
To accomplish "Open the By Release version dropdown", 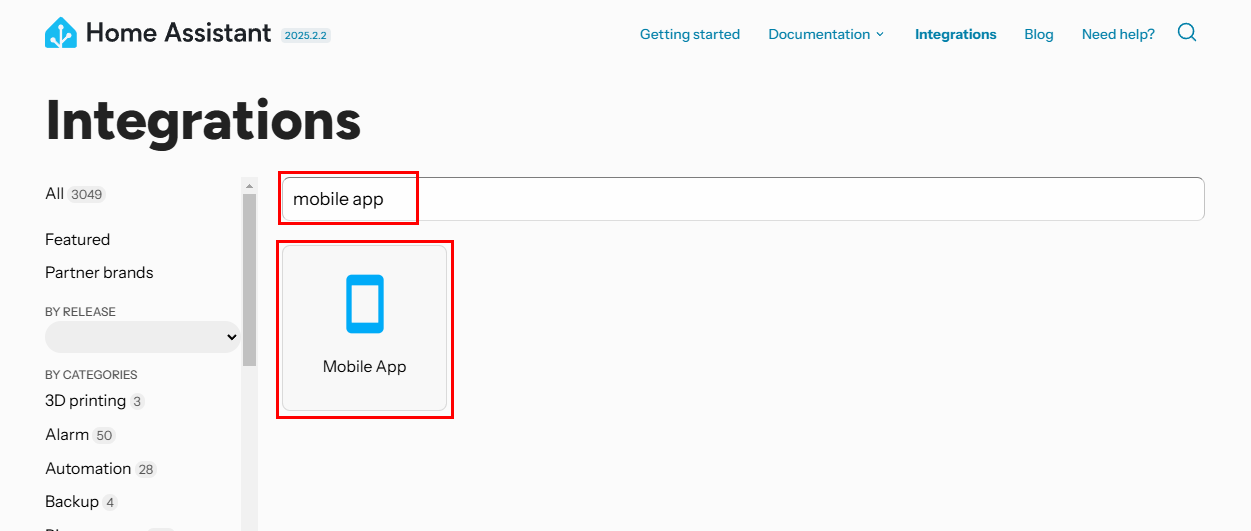I will [143, 337].
